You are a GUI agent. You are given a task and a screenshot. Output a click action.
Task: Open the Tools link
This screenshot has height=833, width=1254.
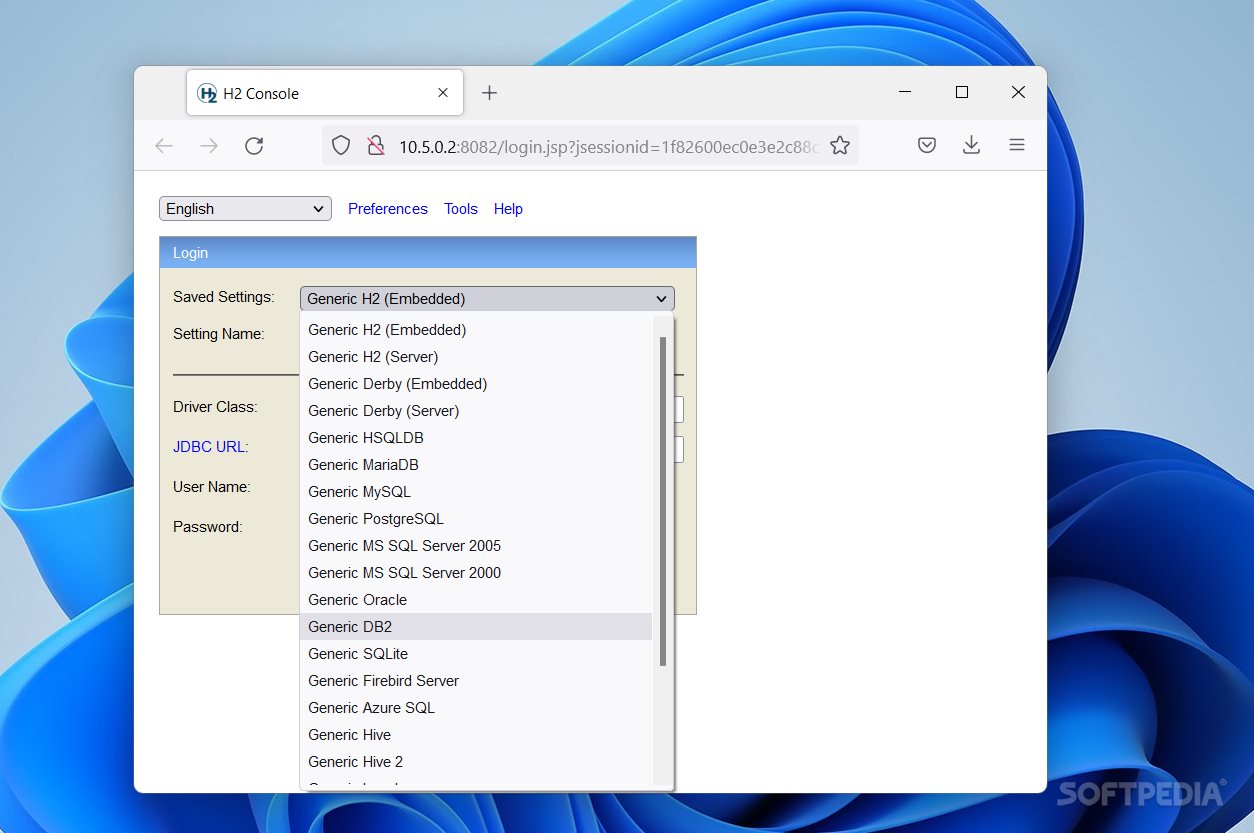click(461, 209)
